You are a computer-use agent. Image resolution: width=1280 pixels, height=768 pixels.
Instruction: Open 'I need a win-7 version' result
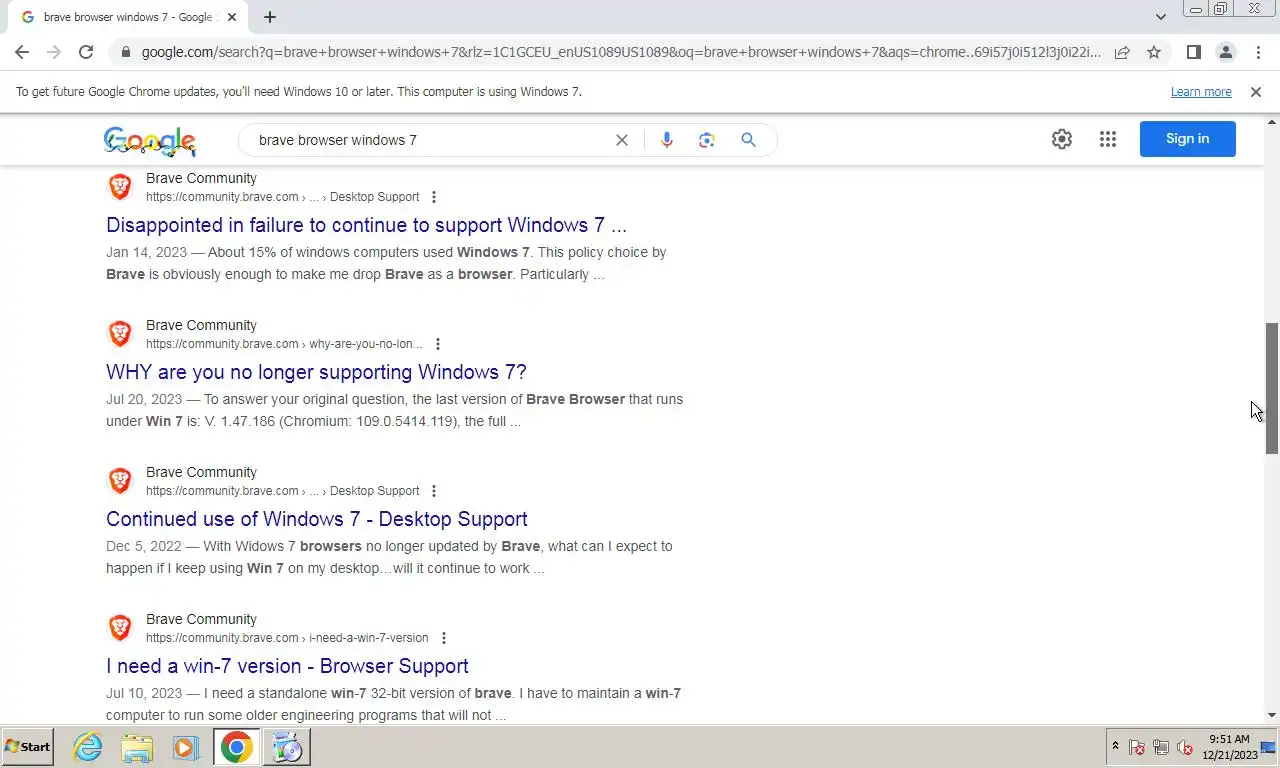coord(287,666)
